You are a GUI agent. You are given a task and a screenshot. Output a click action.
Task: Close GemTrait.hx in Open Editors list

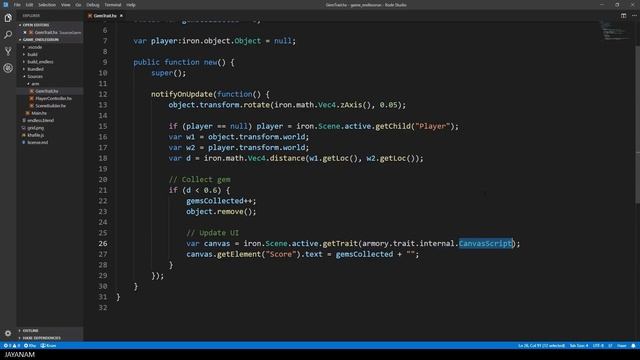point(25,32)
